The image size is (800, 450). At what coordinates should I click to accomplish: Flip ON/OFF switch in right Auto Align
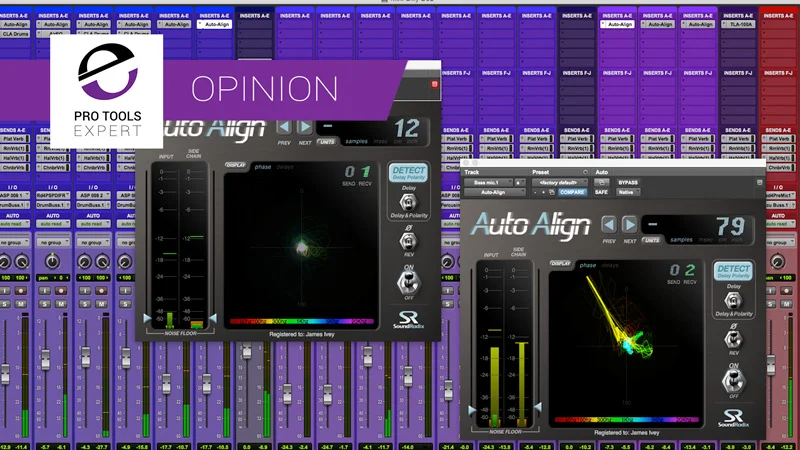(x=733, y=381)
